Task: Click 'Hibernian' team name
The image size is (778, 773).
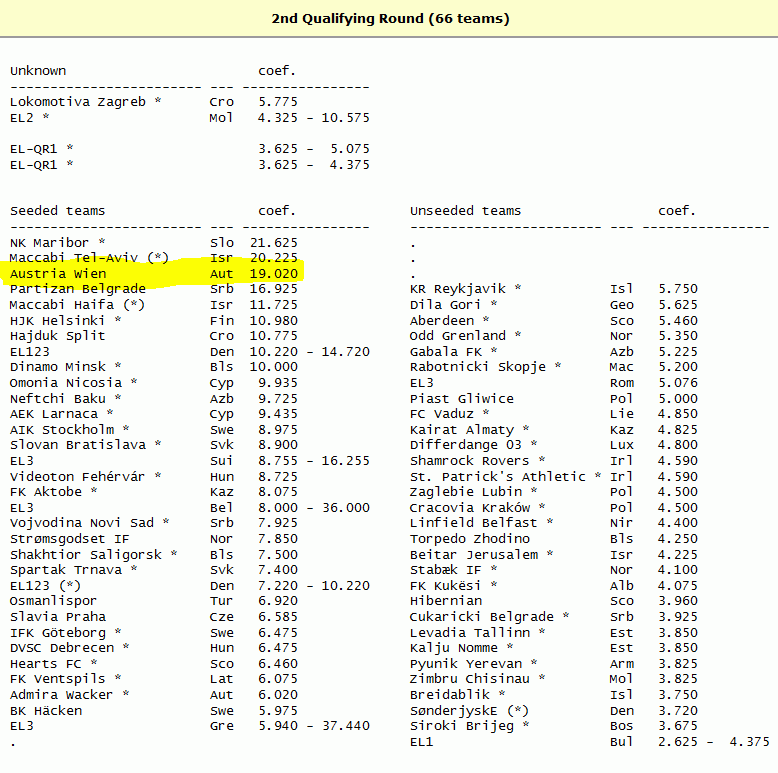Action: [x=446, y=601]
